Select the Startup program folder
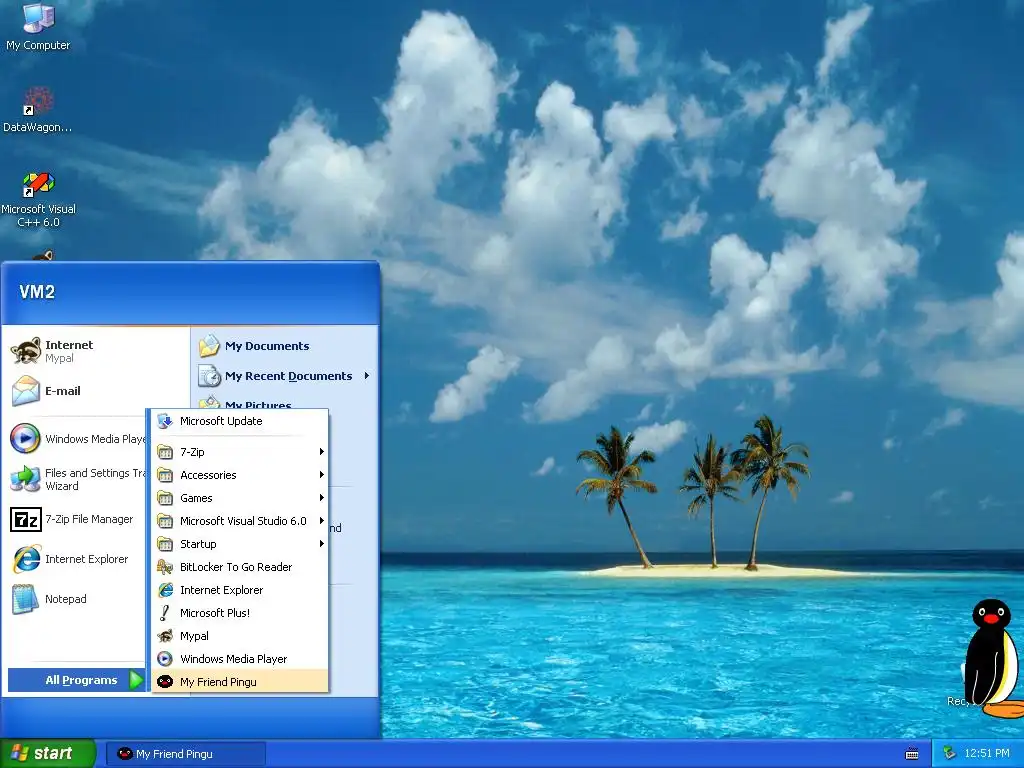This screenshot has height=768, width=1024. (x=240, y=543)
